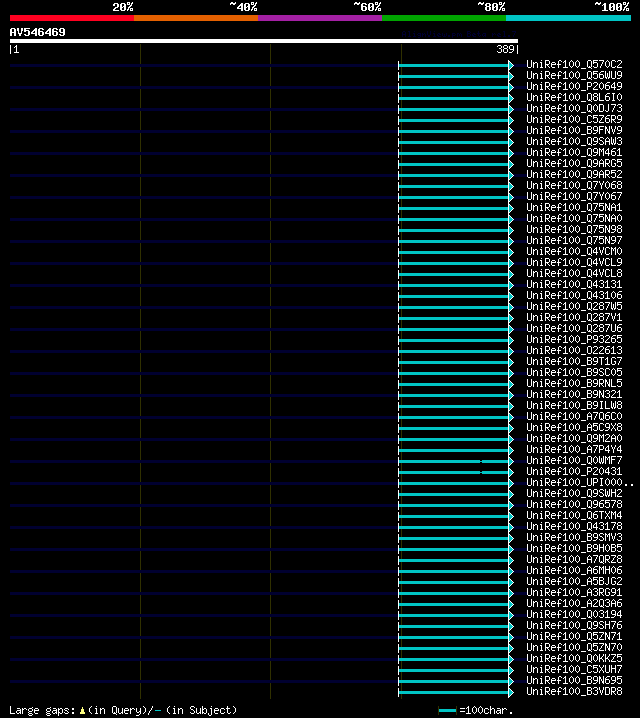Open UniRef100_Q96578 hit

pyautogui.click(x=574, y=504)
